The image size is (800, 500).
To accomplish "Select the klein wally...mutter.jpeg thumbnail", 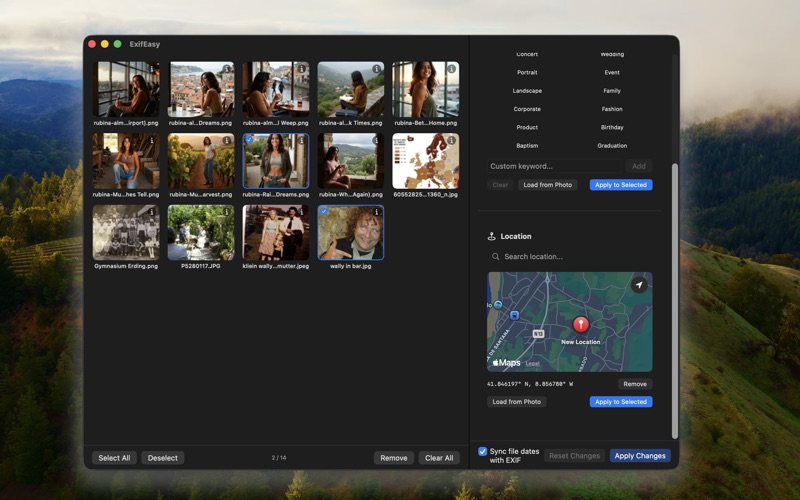I will [276, 233].
